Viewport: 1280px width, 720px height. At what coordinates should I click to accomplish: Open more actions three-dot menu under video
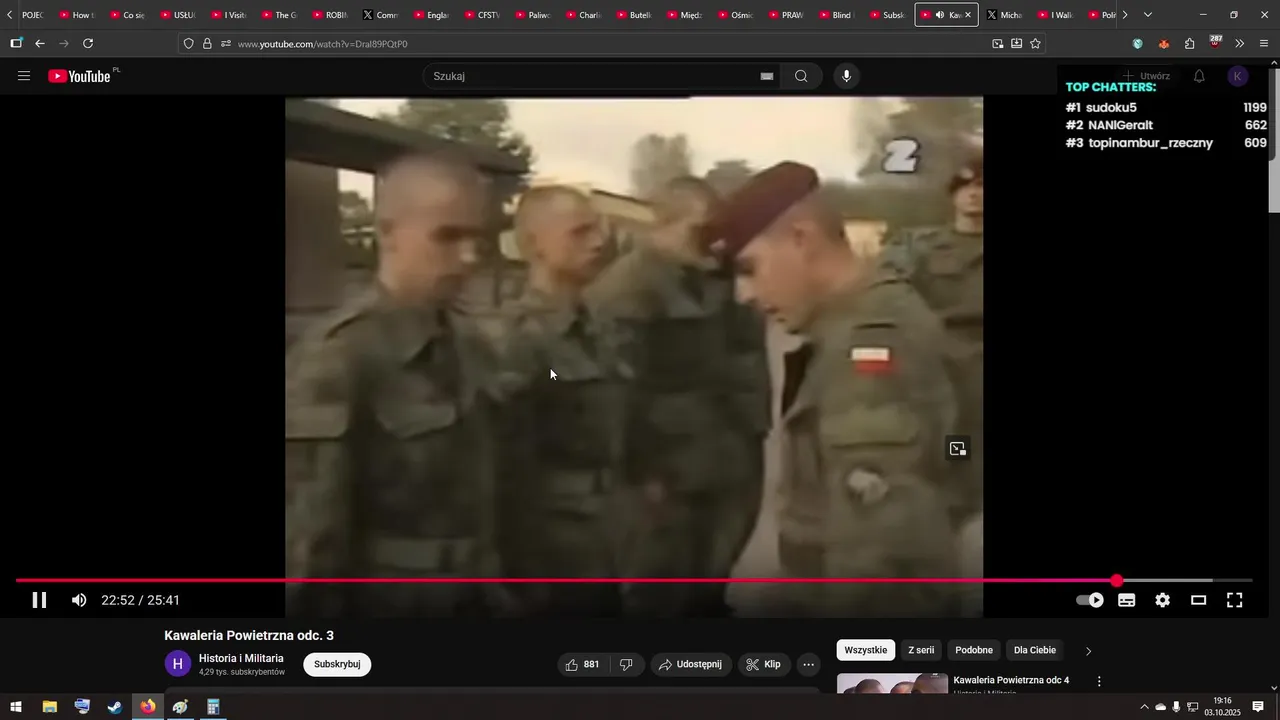tap(808, 664)
